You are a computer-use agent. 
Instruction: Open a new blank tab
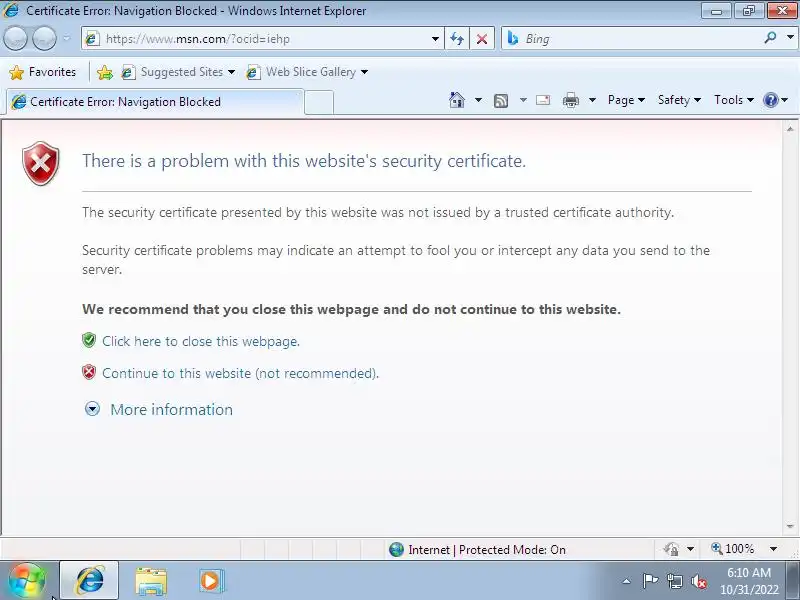319,102
